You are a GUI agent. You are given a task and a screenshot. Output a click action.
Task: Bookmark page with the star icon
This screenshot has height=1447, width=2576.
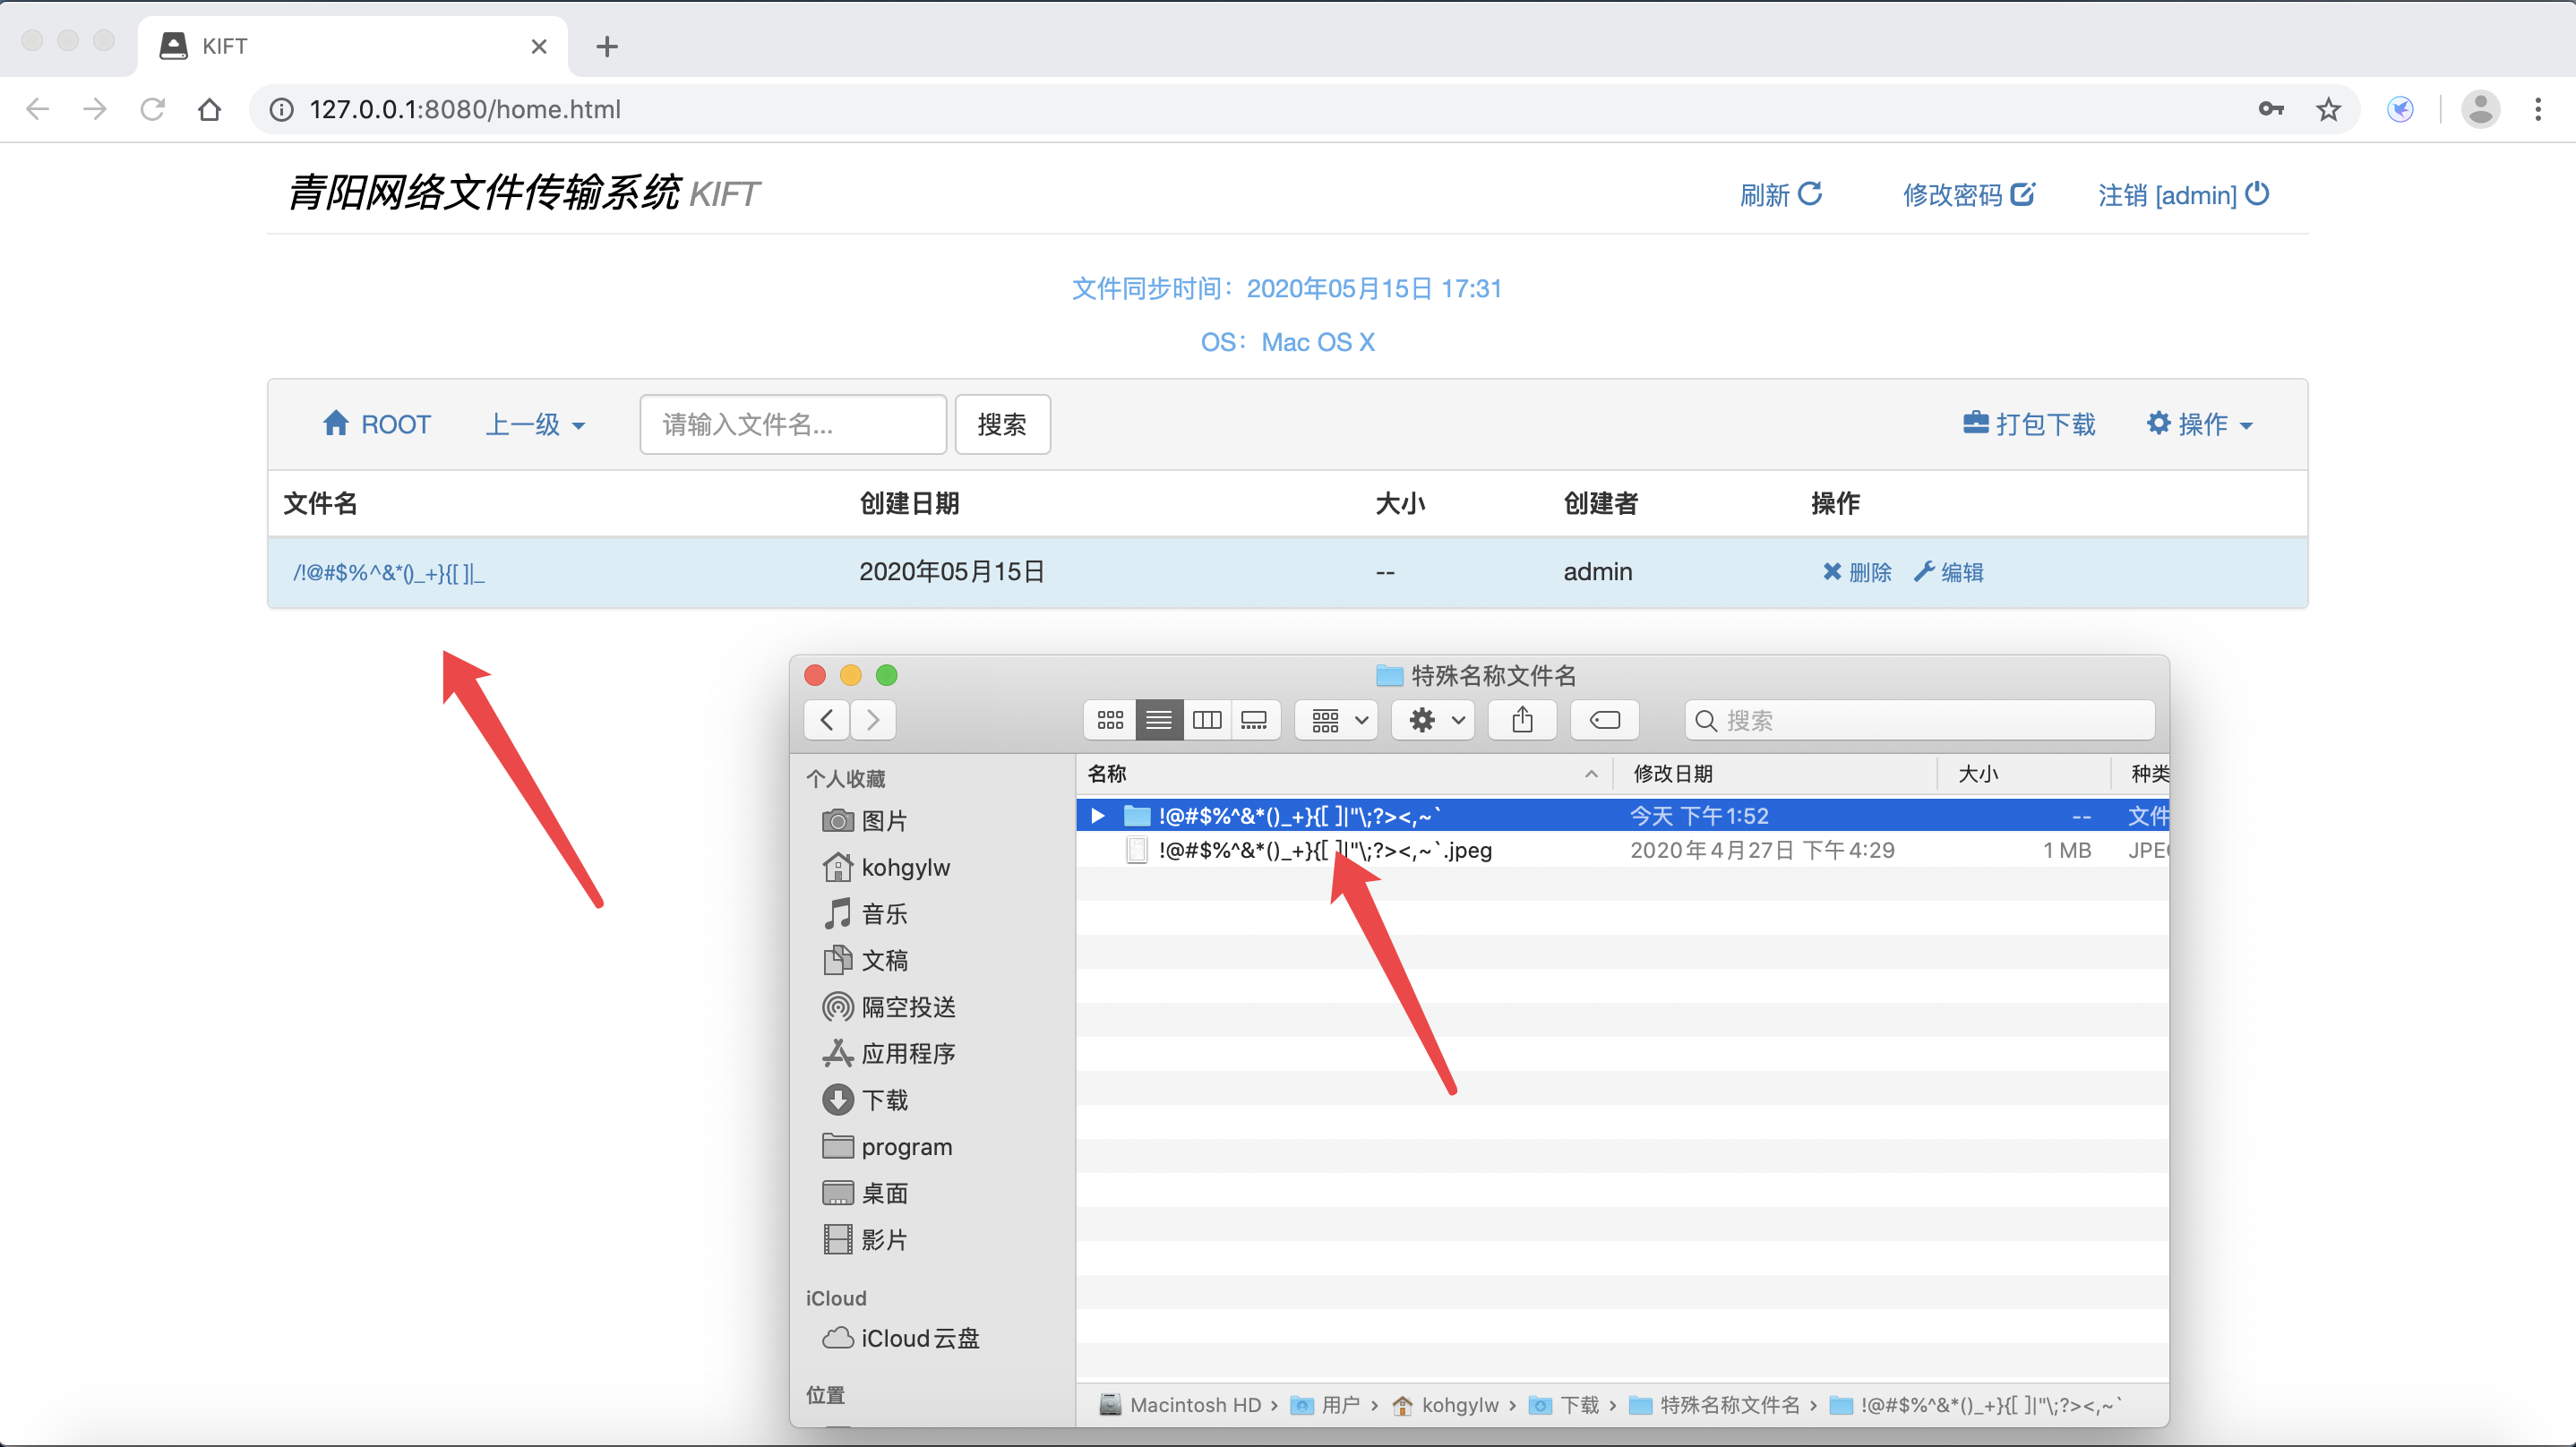coord(2328,109)
